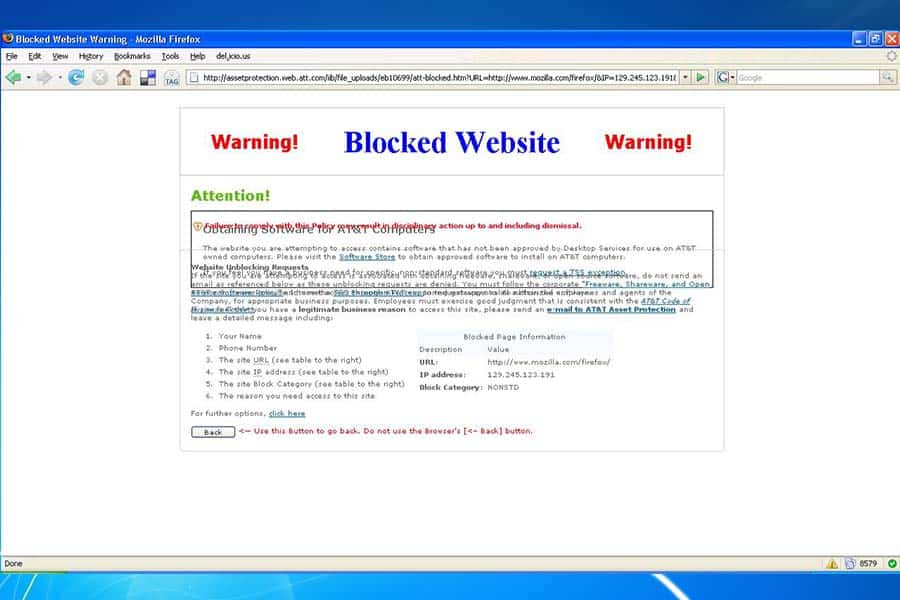
Task: Open the Bookmarks menu
Action: (x=132, y=56)
